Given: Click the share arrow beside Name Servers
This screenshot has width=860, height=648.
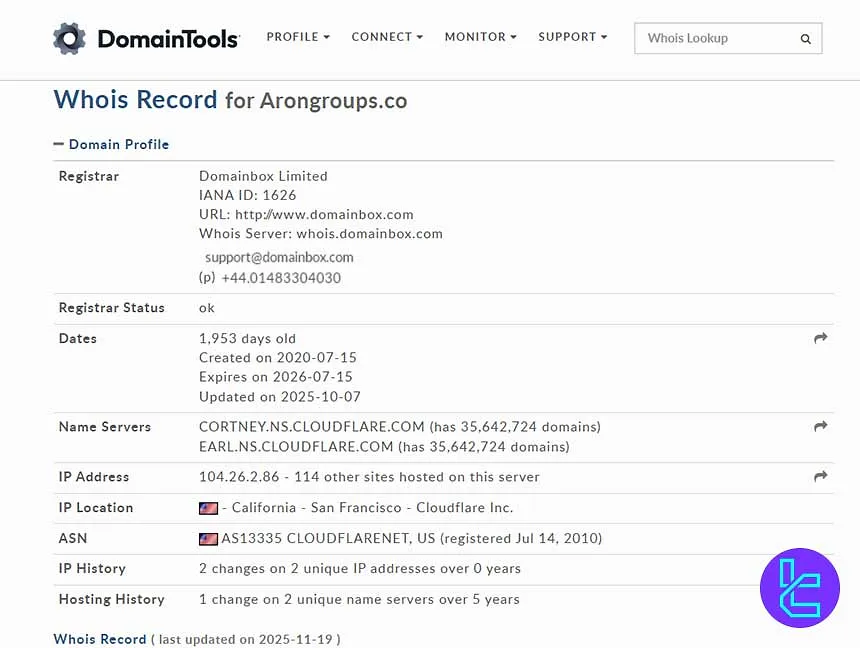Looking at the screenshot, I should click(820, 427).
